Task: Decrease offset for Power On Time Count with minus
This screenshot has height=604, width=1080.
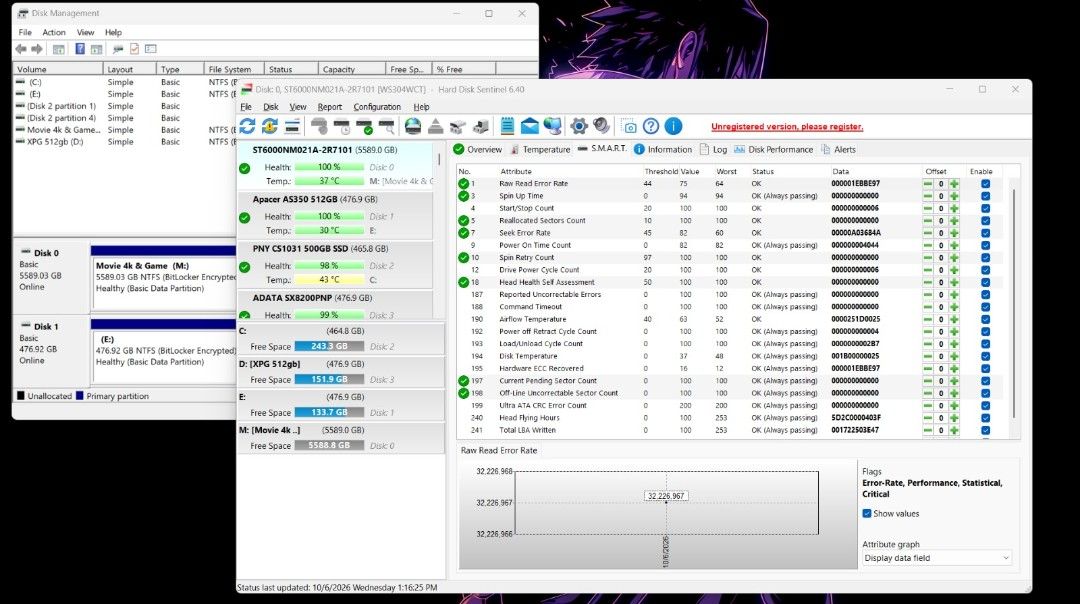Action: (x=928, y=245)
